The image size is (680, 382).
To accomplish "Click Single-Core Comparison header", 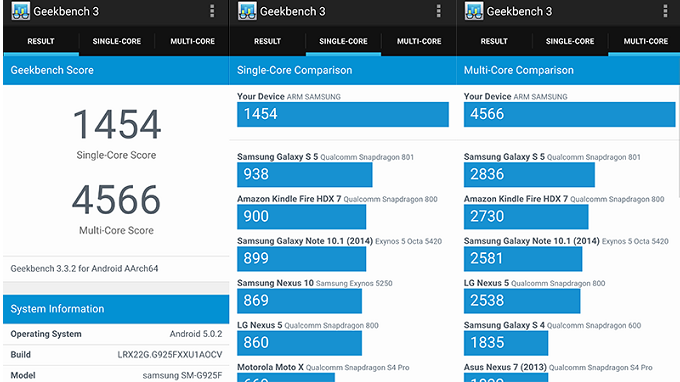I will [x=343, y=70].
